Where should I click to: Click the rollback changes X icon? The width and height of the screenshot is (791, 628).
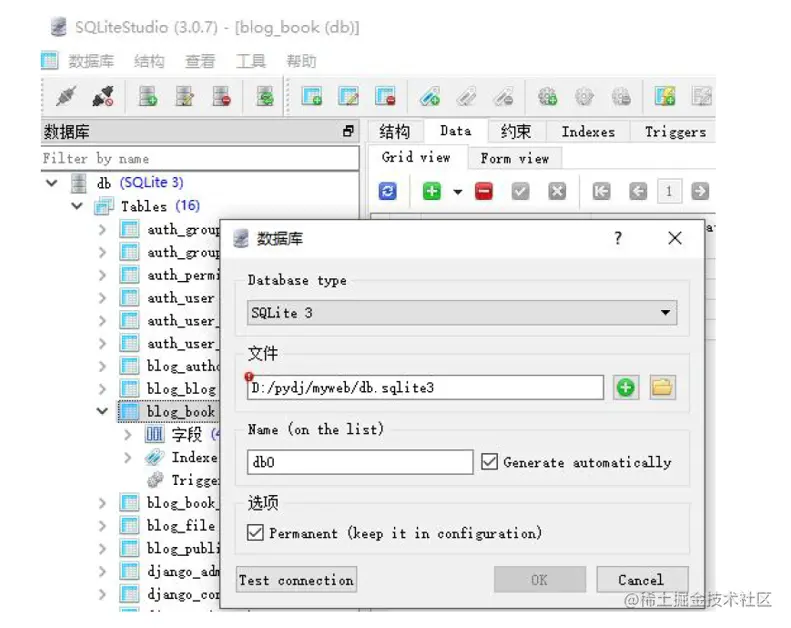click(557, 191)
